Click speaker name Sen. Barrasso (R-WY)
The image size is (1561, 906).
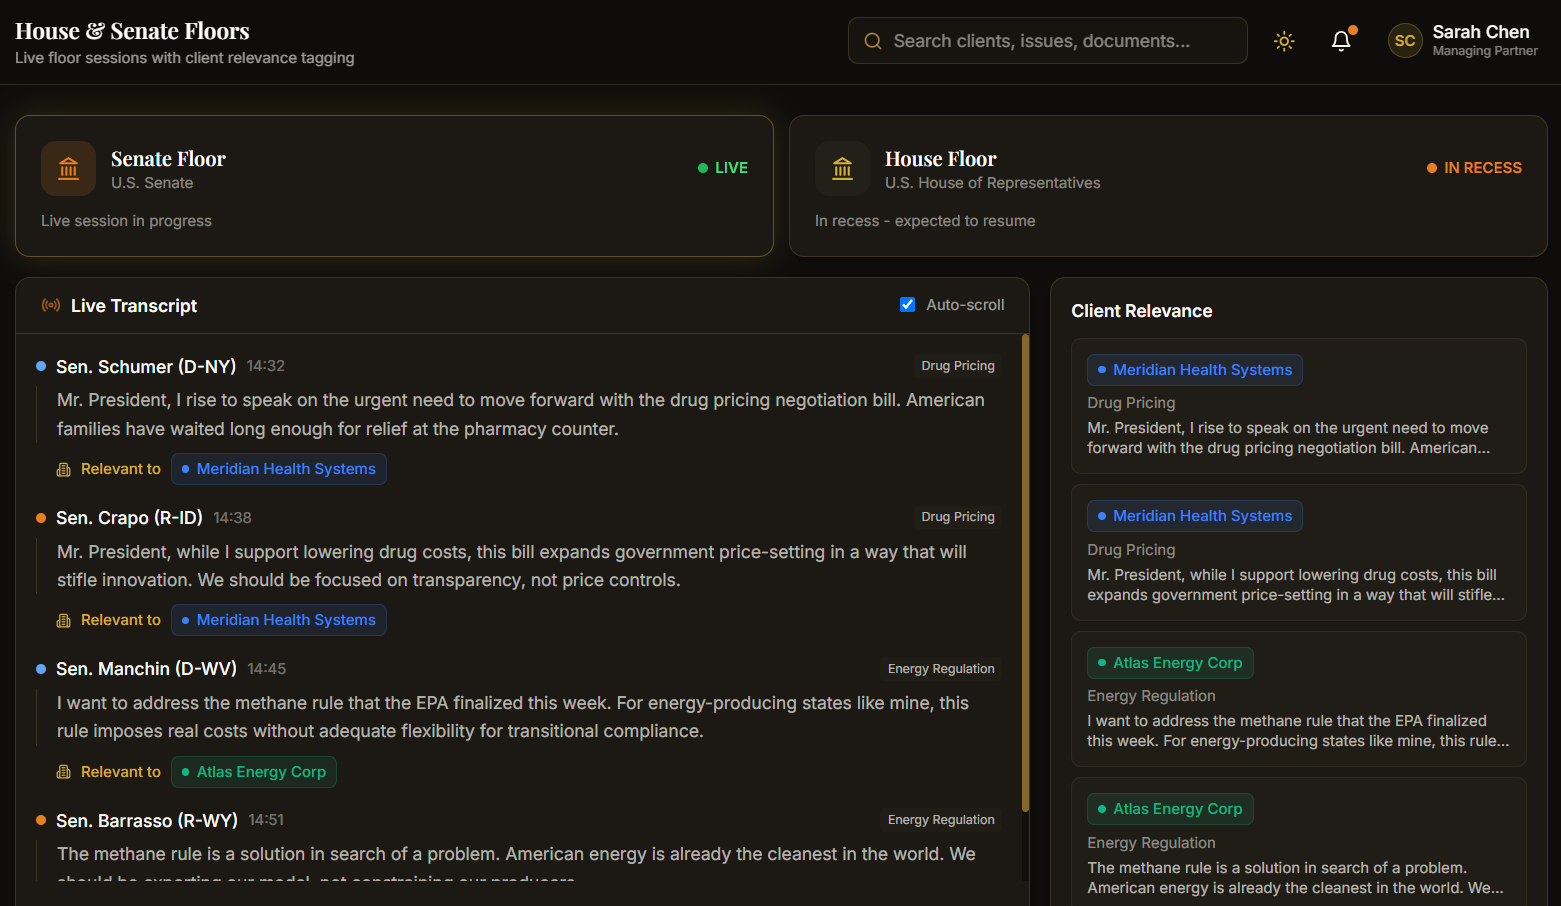click(147, 821)
